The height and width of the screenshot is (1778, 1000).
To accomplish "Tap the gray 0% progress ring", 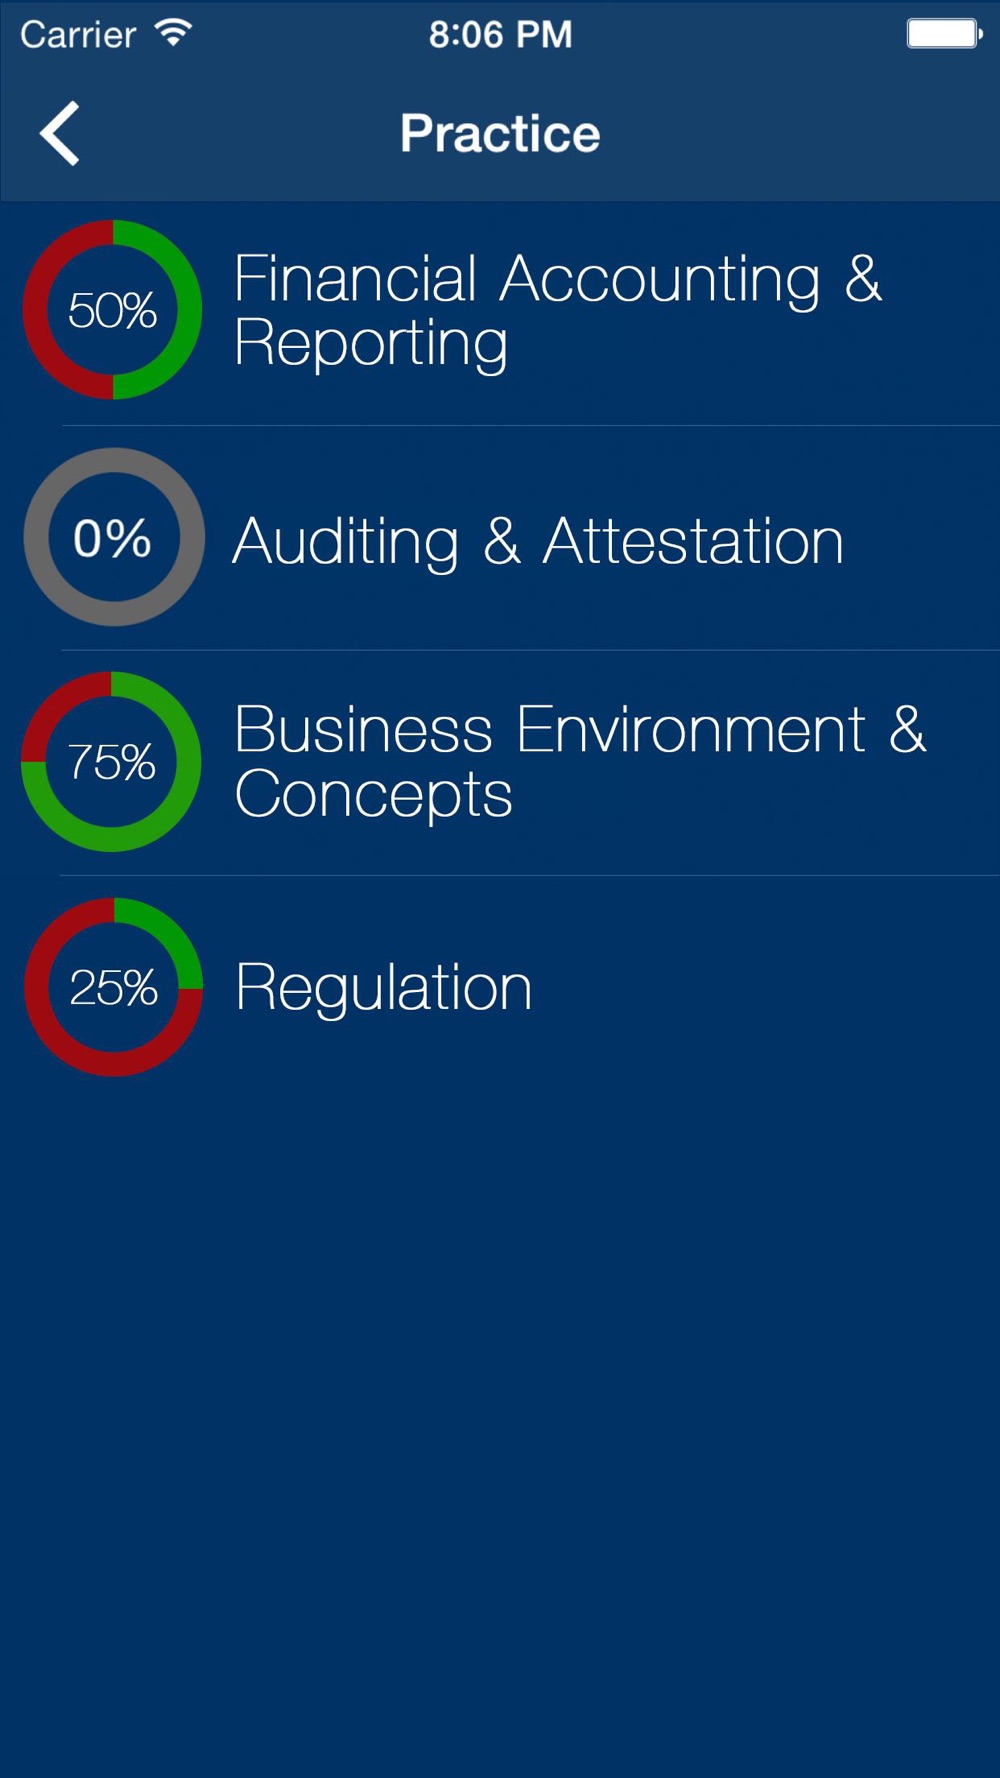I will point(113,537).
